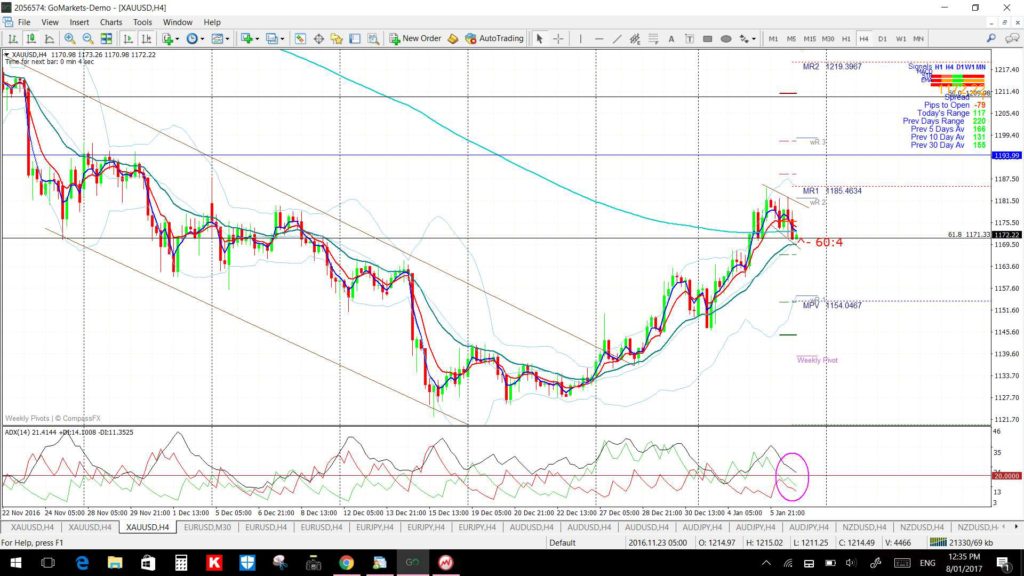Switch timeframe to W1
1024x576 pixels.
901,39
